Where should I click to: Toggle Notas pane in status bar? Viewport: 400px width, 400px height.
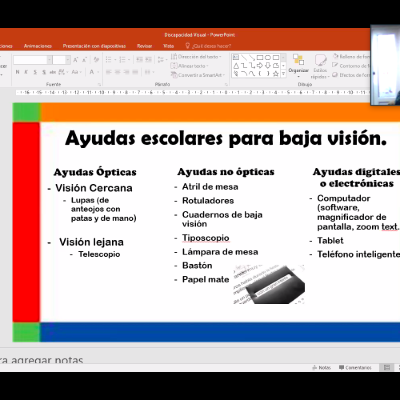pos(322,367)
